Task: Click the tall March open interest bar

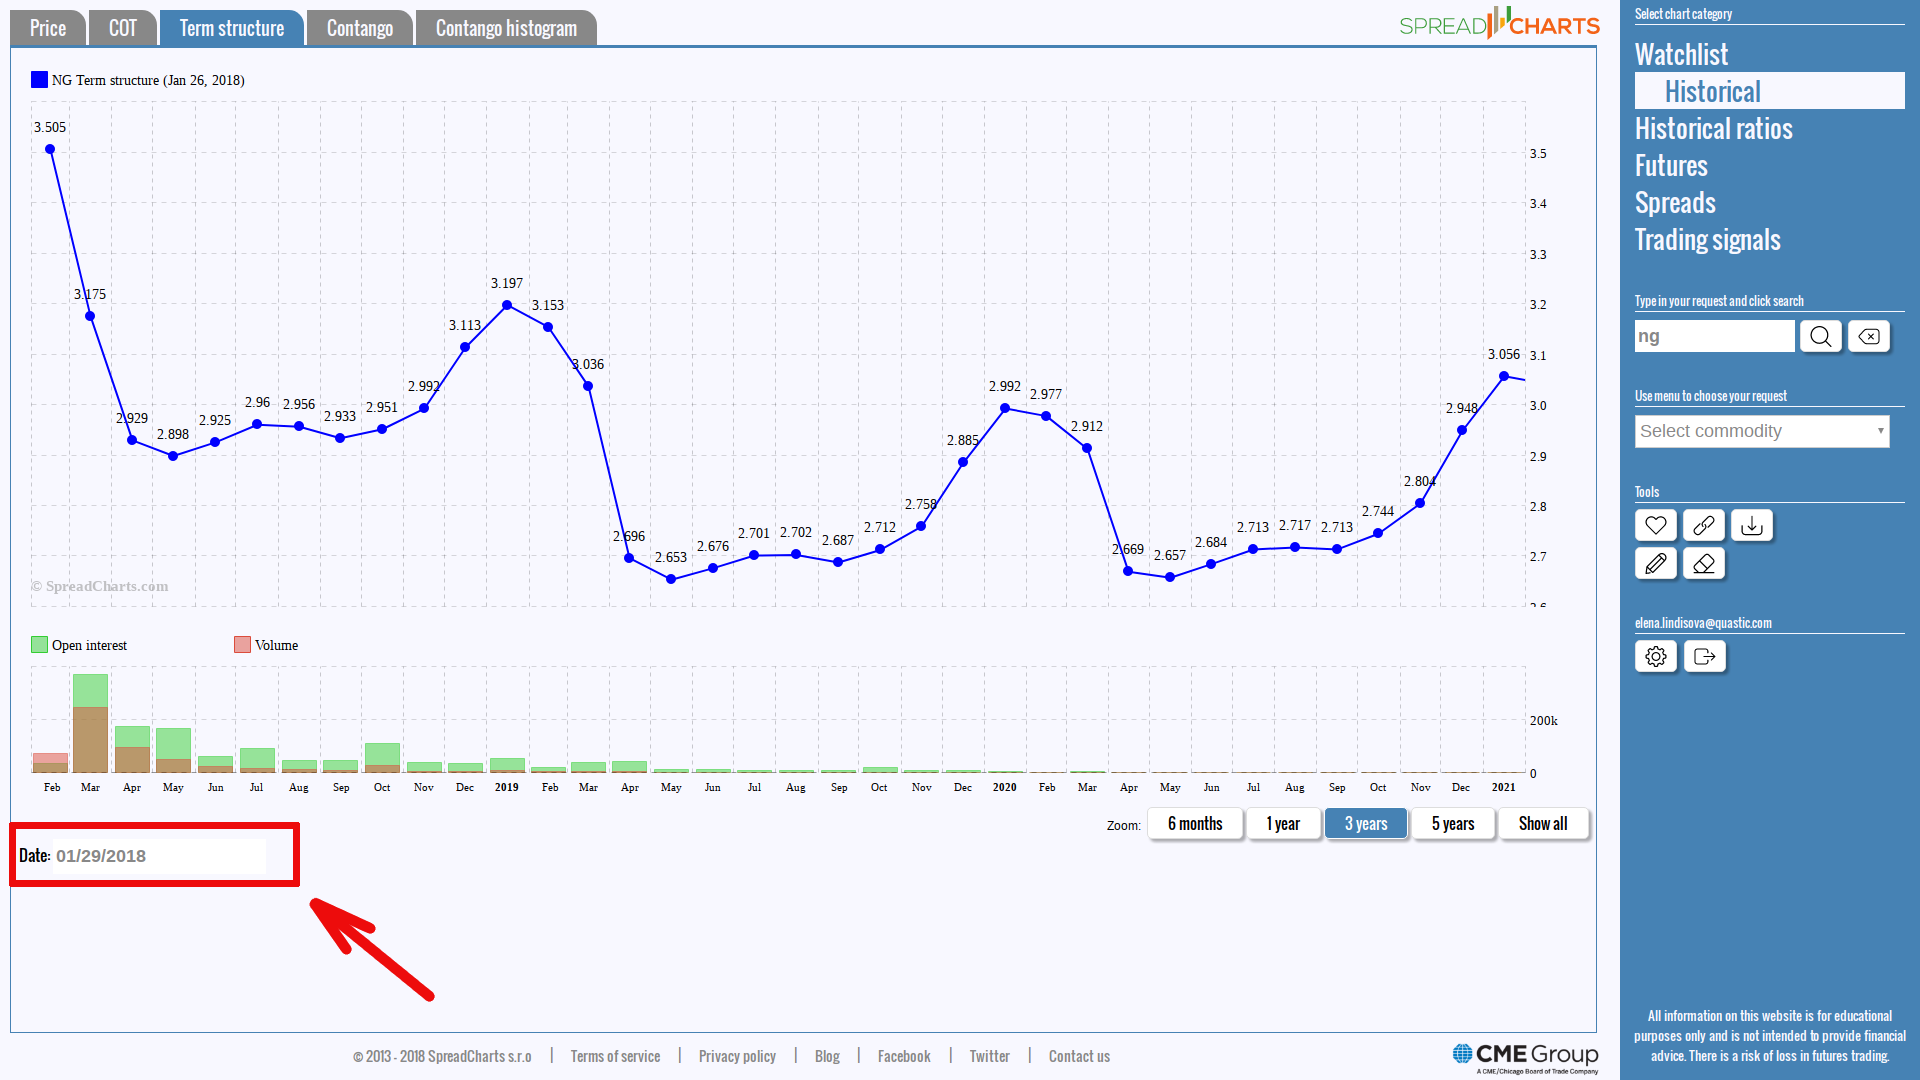Action: (x=90, y=722)
